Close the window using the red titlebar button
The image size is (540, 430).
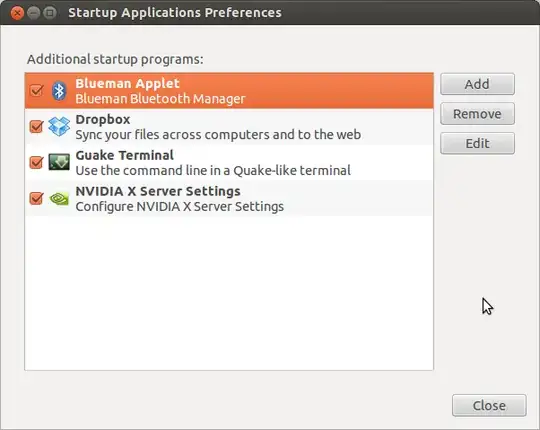pos(17,13)
